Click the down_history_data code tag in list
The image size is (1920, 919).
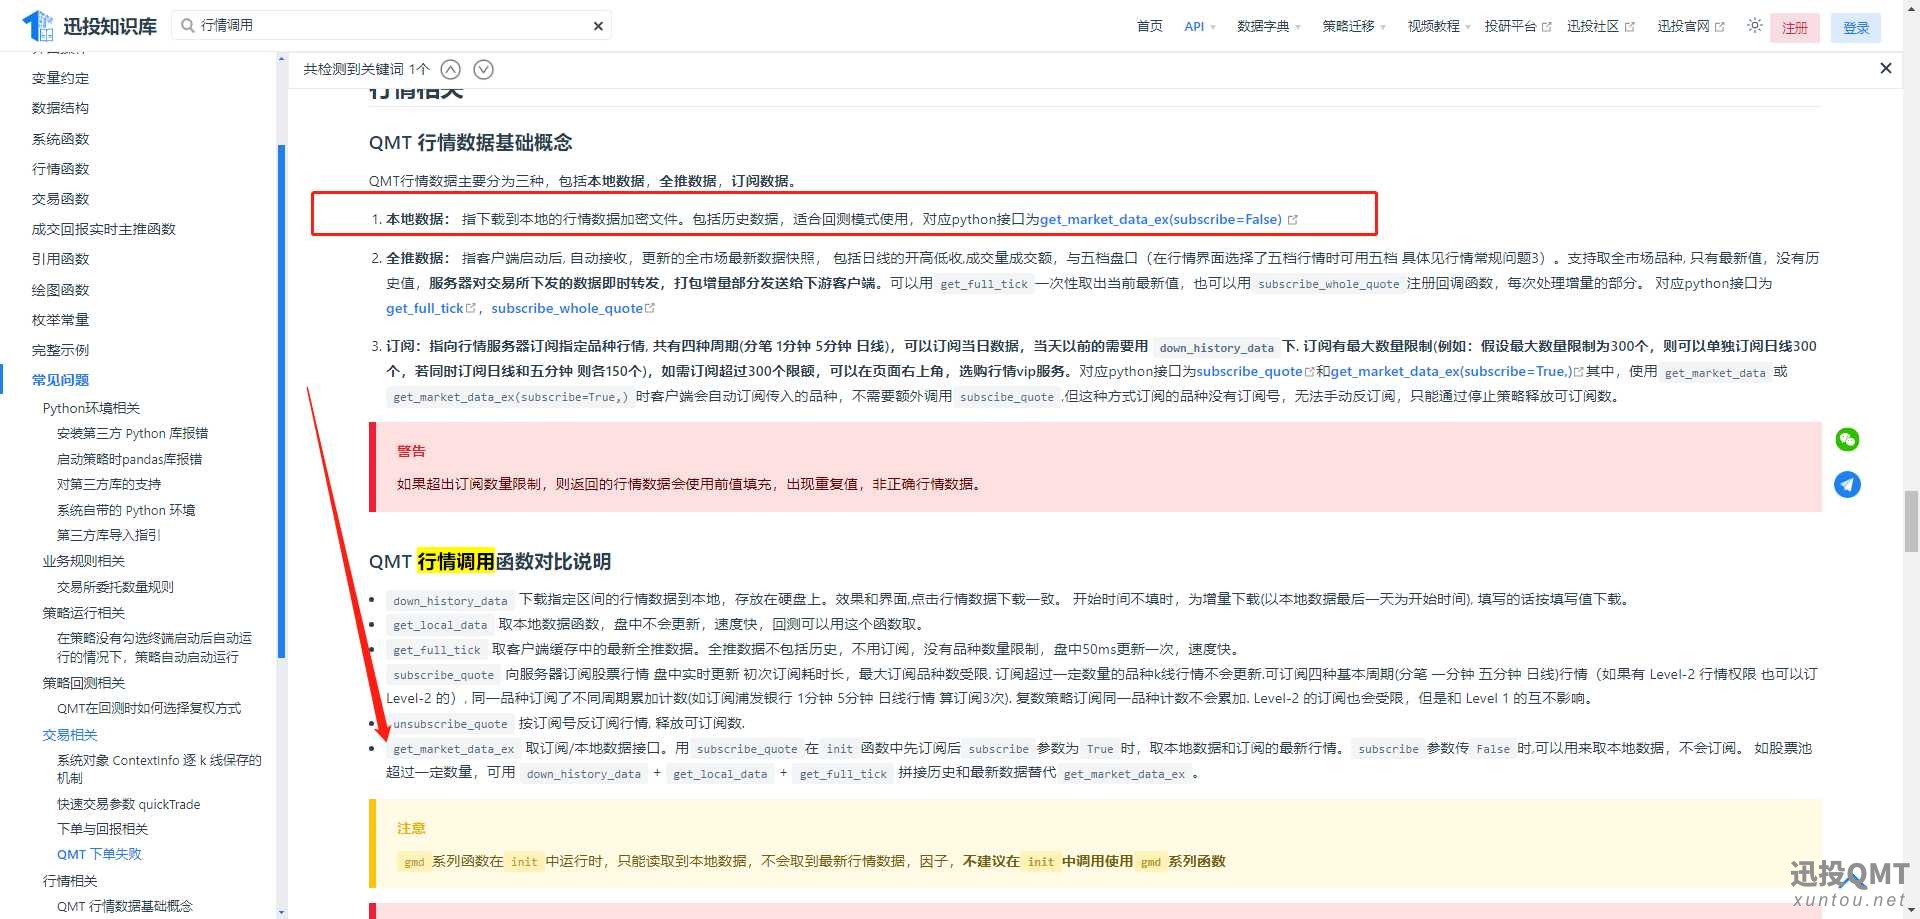click(x=450, y=600)
